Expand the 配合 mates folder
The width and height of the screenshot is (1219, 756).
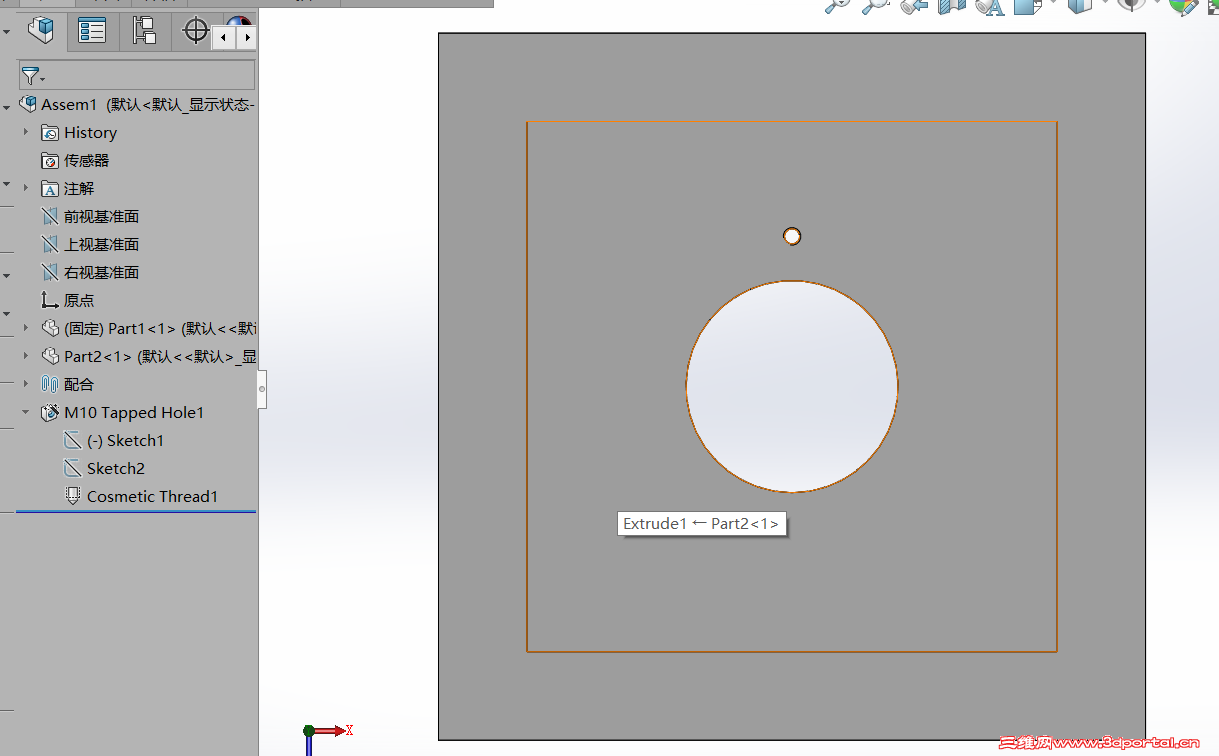pos(26,384)
